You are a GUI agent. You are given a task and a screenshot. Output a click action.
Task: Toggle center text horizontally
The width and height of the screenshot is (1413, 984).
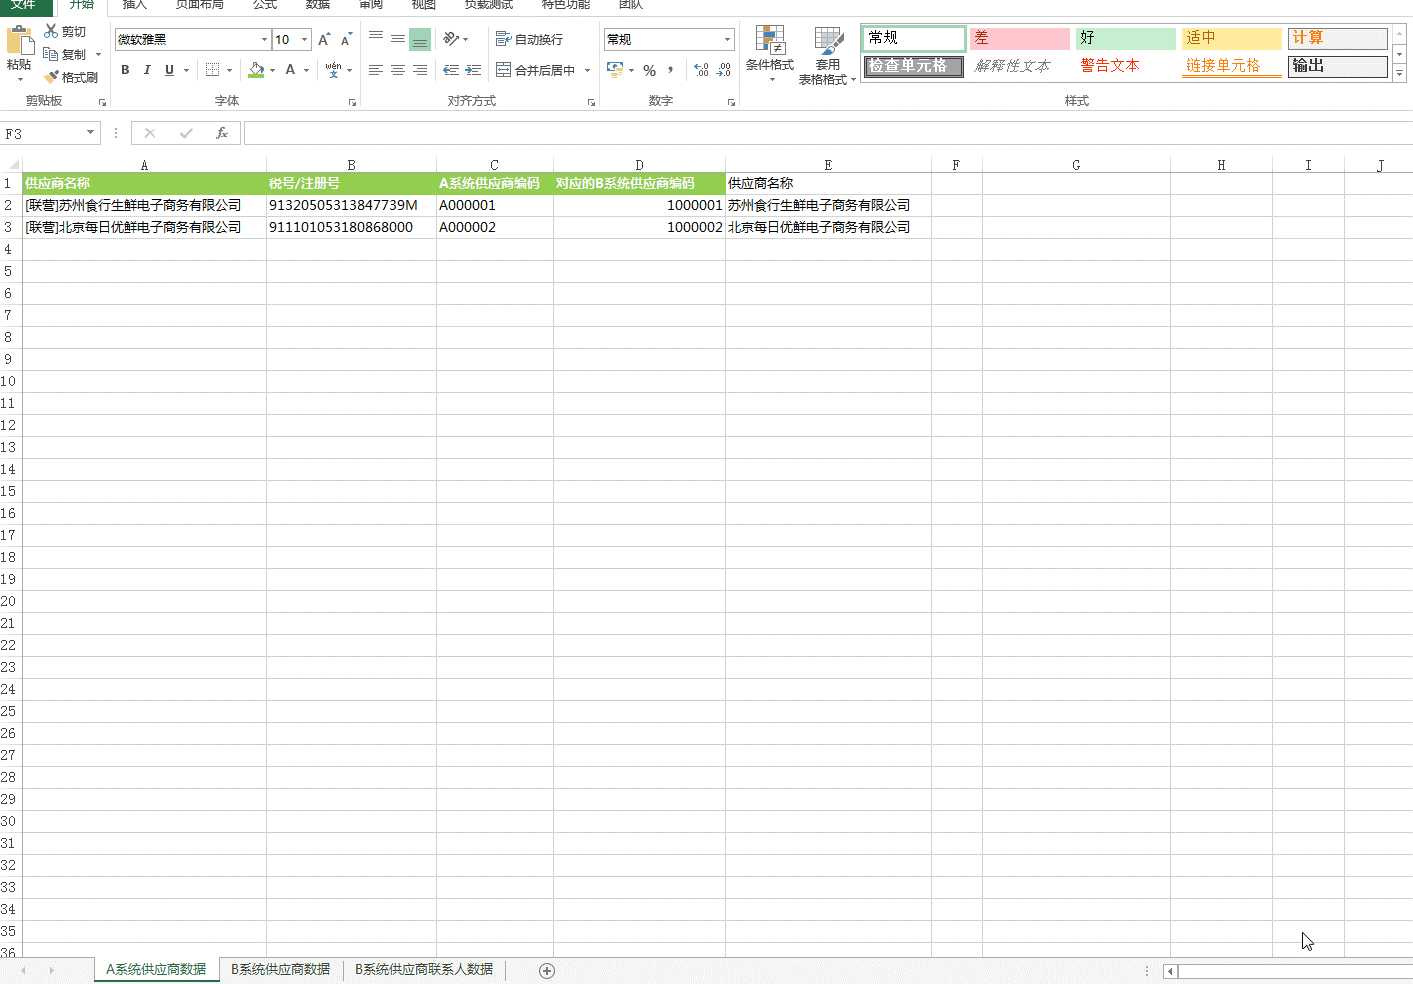[x=398, y=70]
